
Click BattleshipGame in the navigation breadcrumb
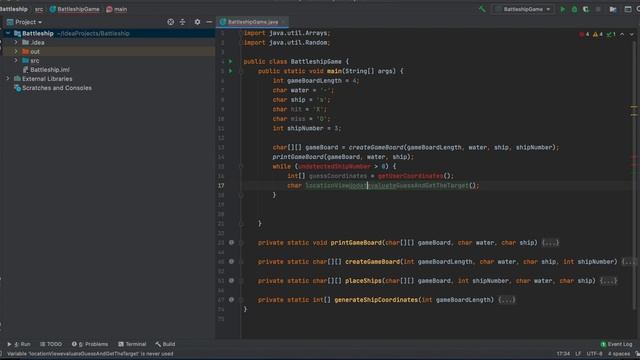(74, 9)
